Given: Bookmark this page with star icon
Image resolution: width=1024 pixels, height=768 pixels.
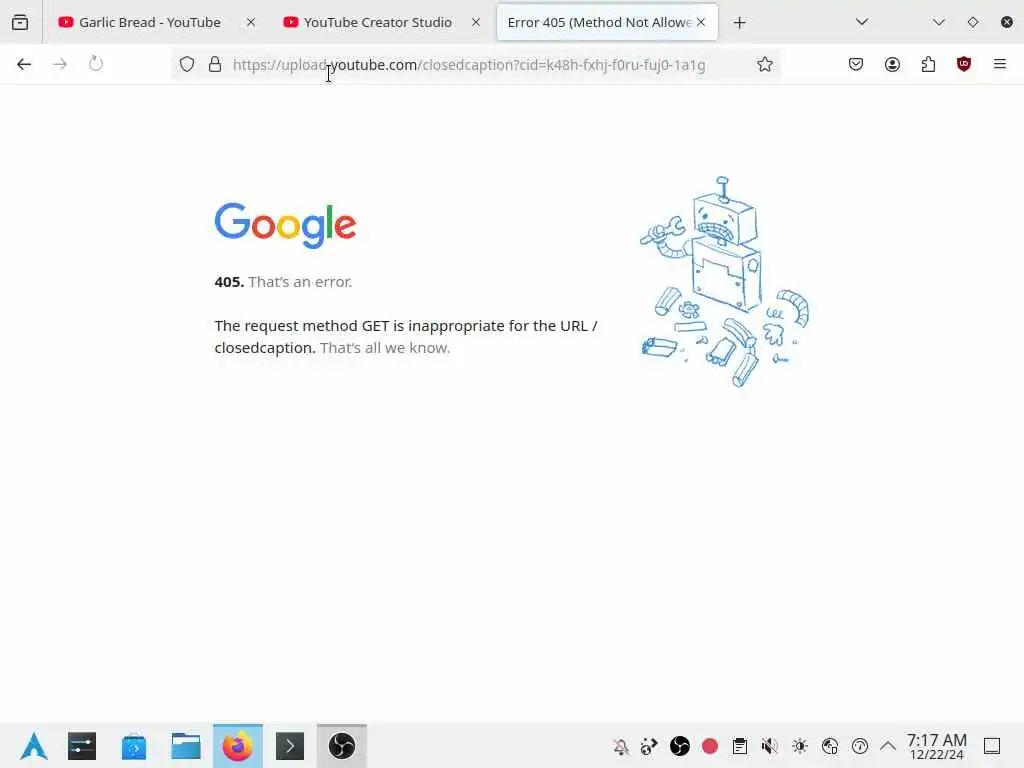Looking at the screenshot, I should click(765, 64).
